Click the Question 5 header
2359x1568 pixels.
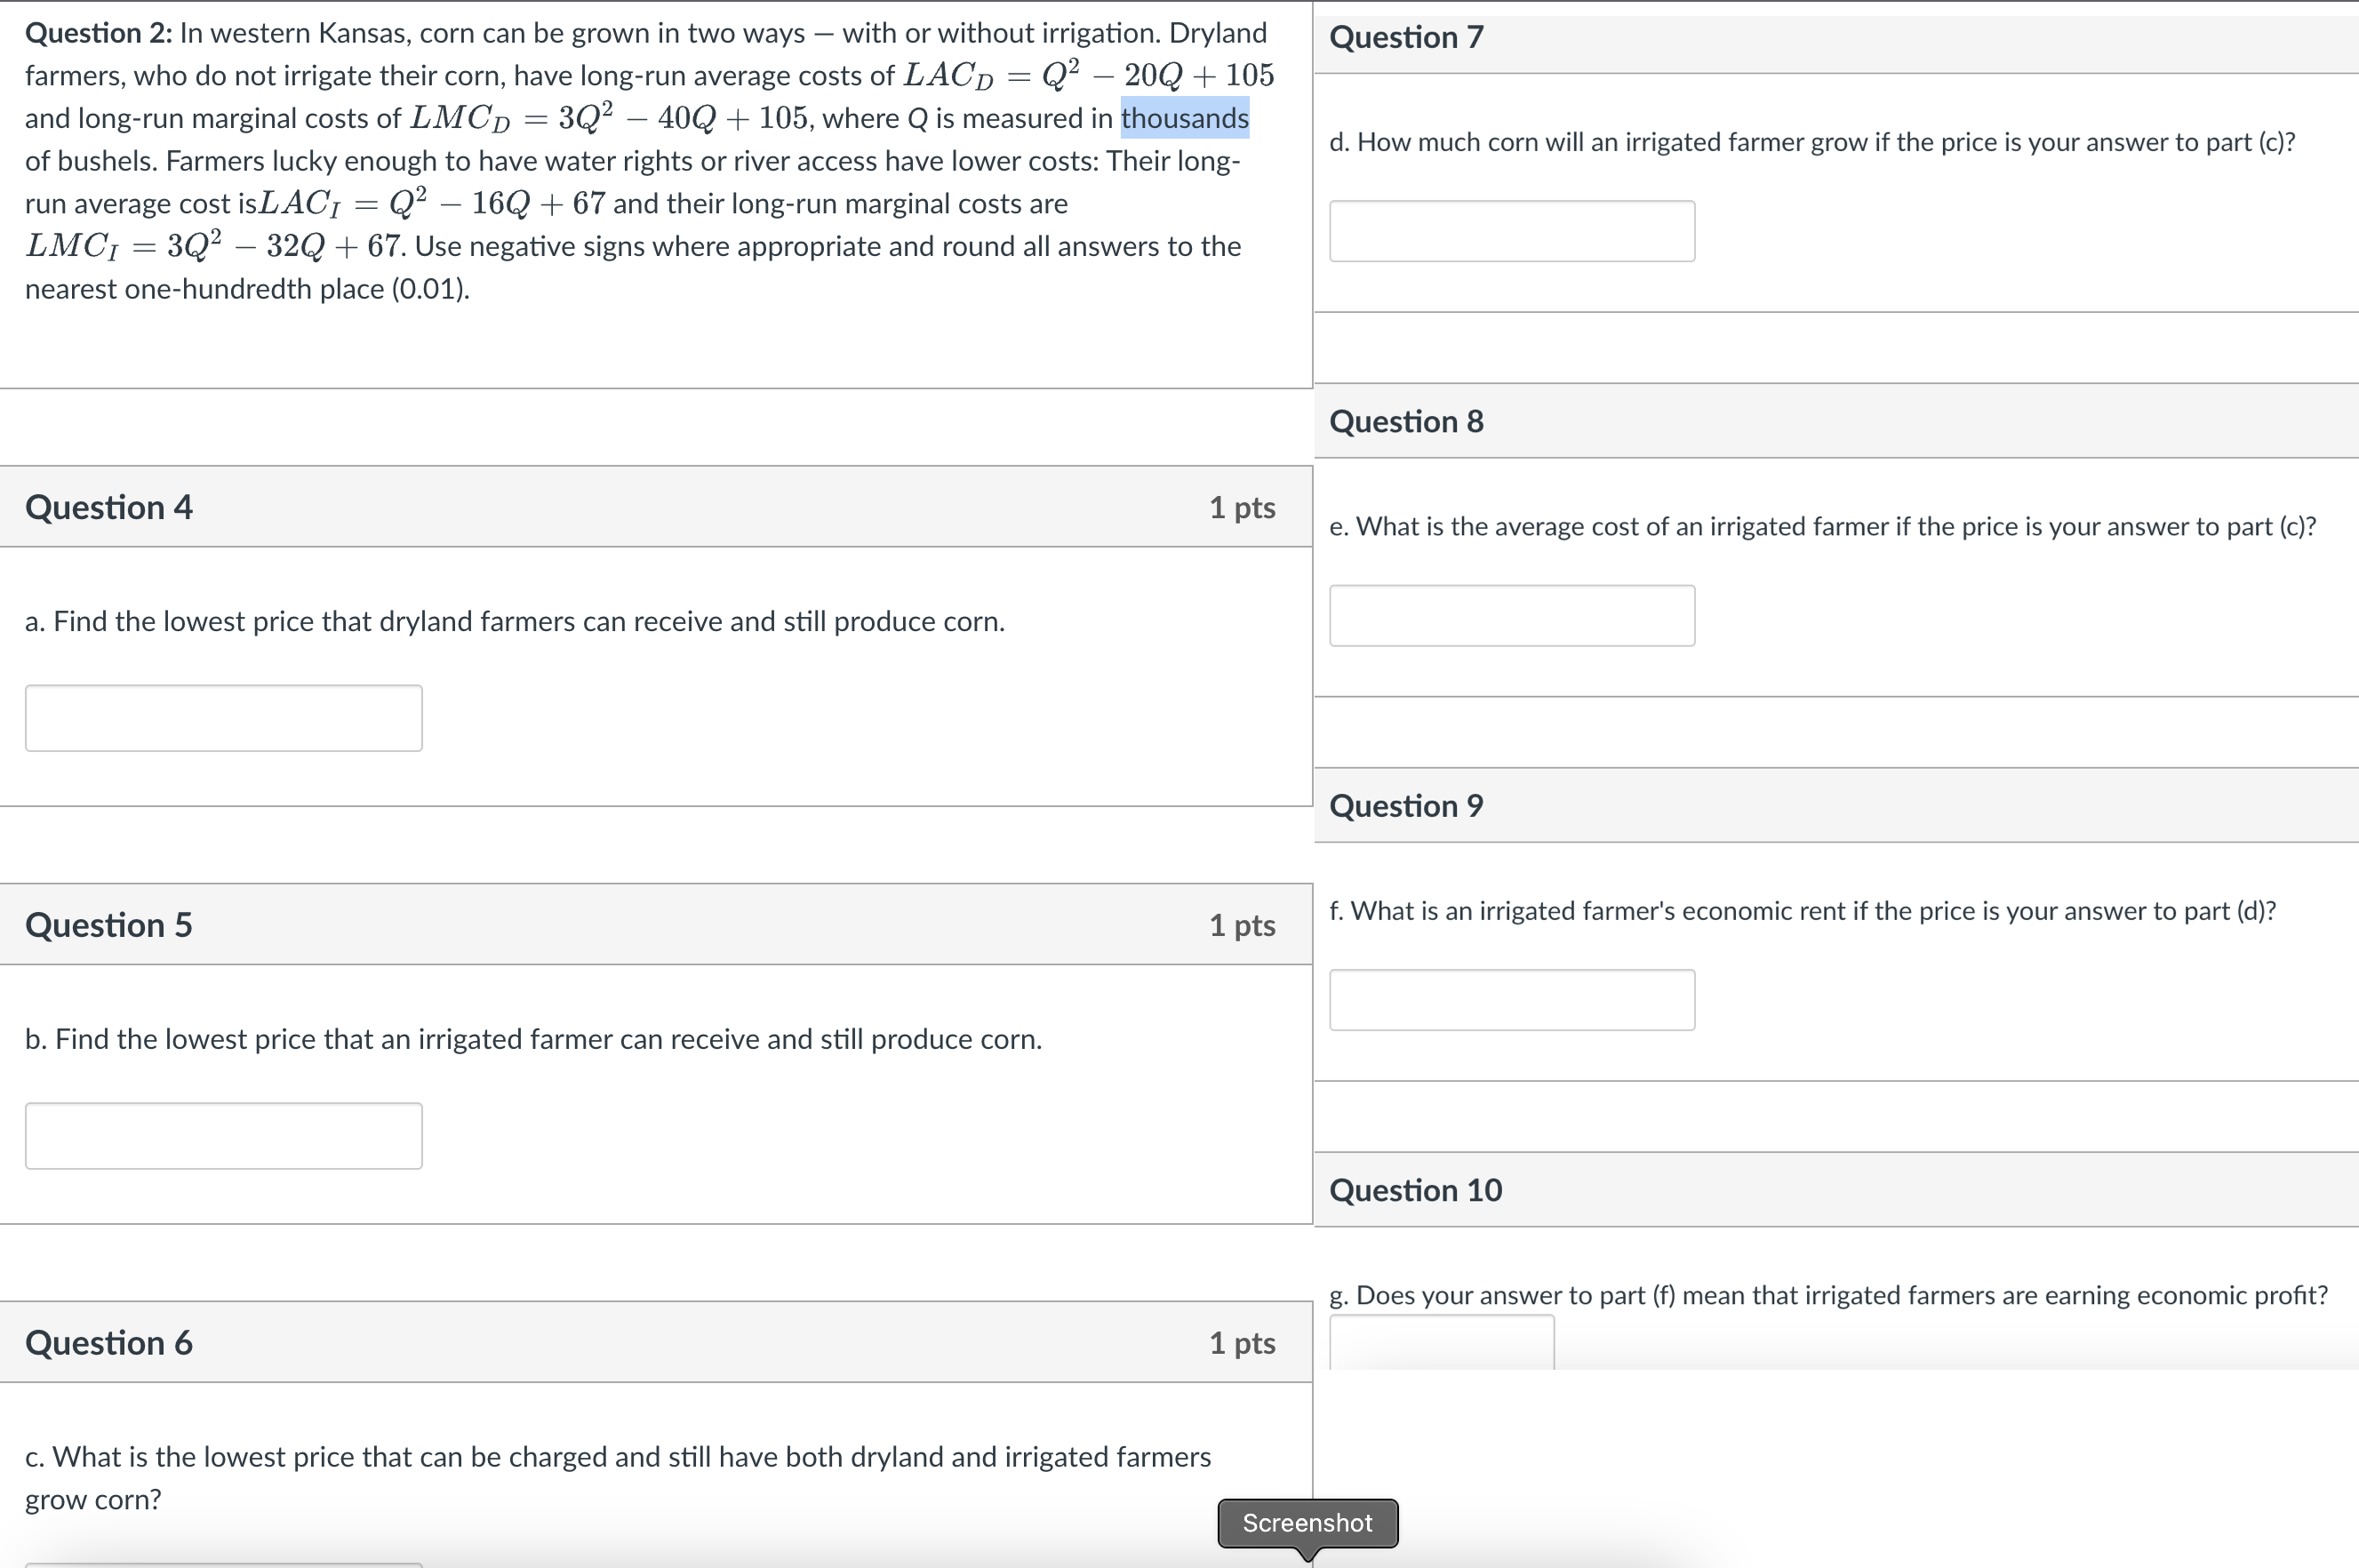[109, 925]
